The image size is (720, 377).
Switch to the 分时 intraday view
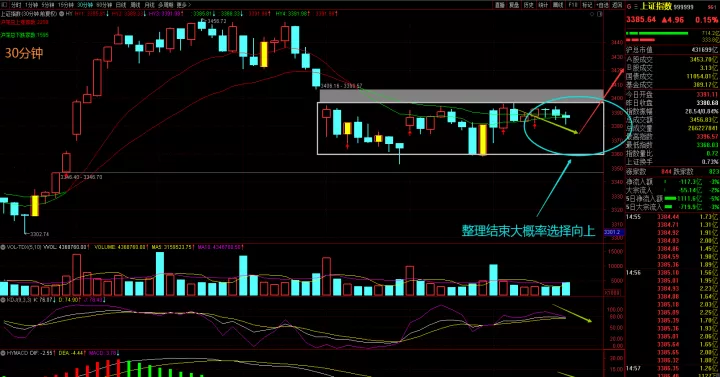[16, 5]
